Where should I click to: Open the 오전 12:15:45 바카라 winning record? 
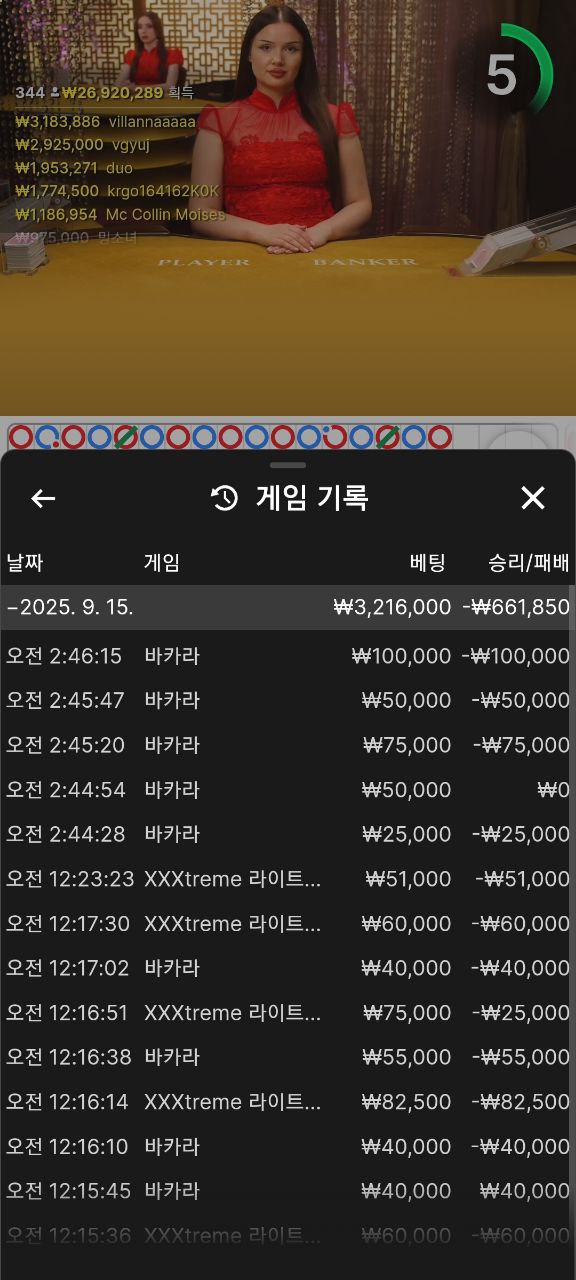(x=286, y=1191)
